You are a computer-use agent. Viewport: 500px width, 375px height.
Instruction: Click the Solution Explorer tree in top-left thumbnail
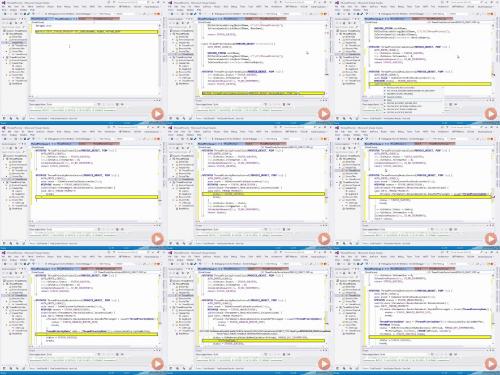14,57
